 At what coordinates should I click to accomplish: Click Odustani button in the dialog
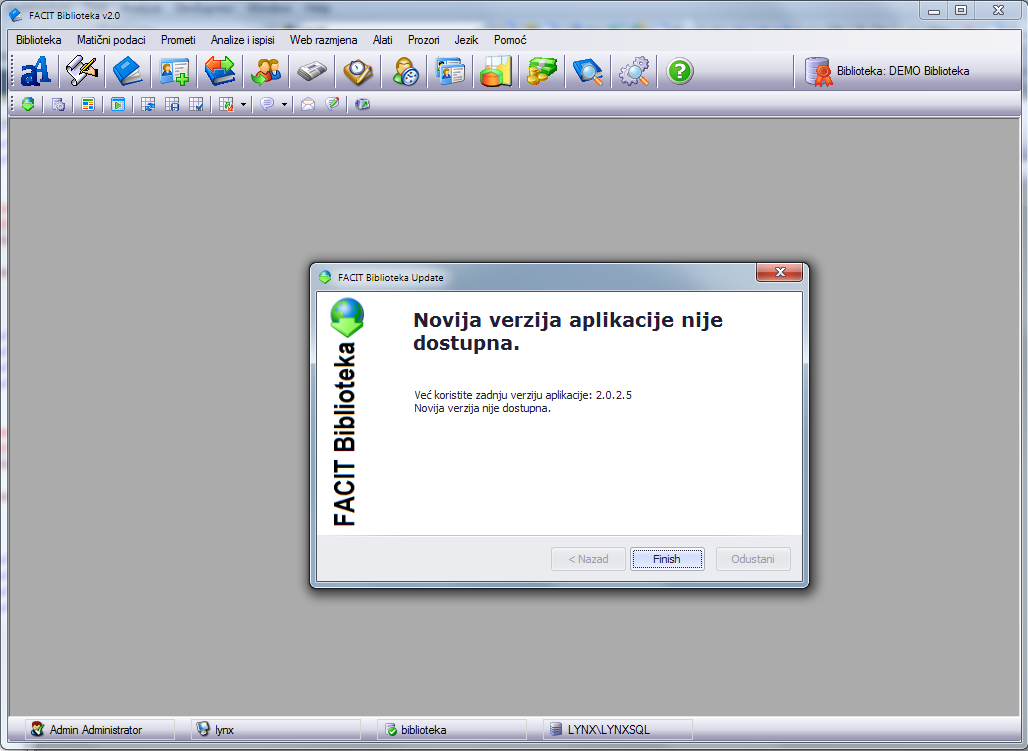click(x=752, y=559)
